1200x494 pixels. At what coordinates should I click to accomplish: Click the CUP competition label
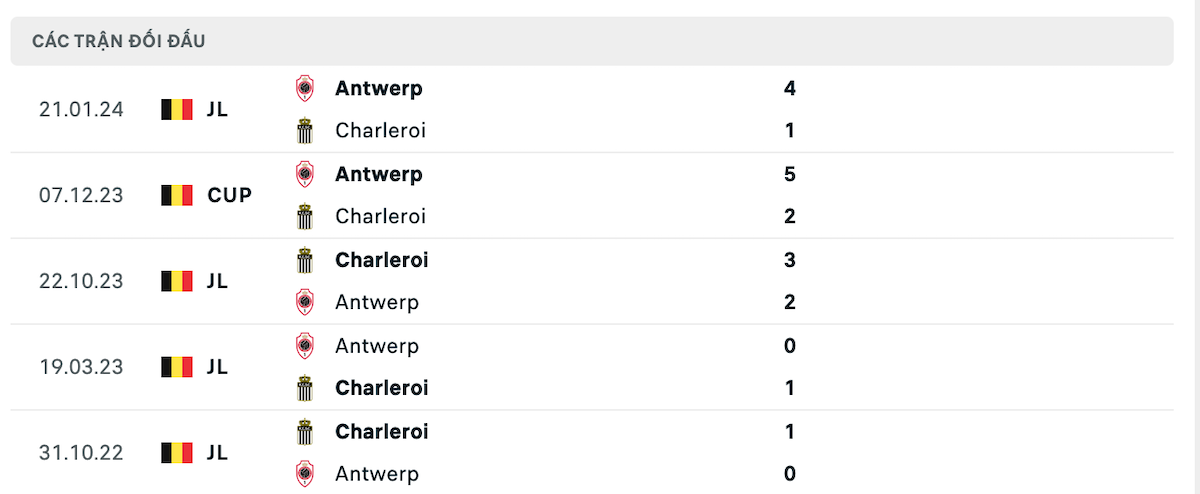pyautogui.click(x=230, y=195)
